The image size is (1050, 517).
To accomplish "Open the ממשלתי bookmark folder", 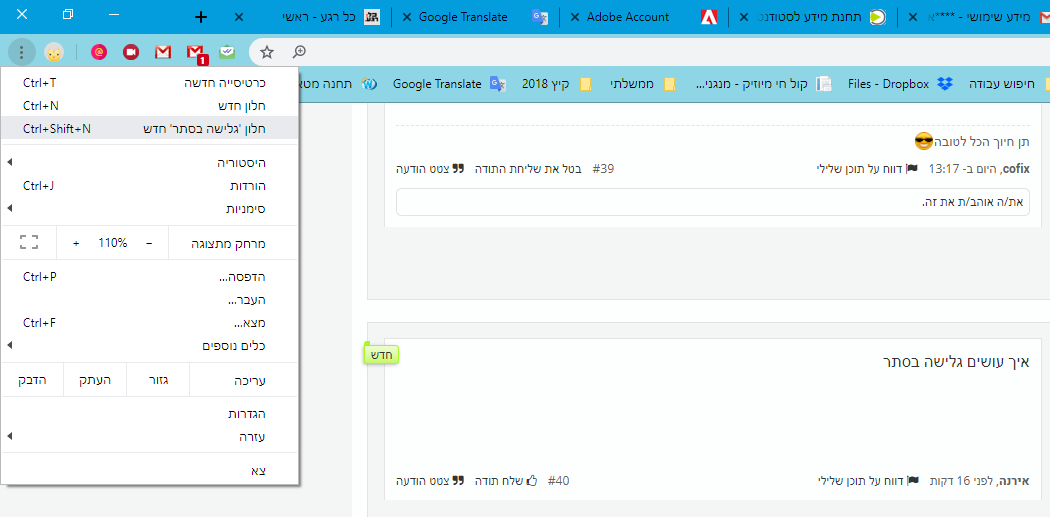I will click(643, 84).
